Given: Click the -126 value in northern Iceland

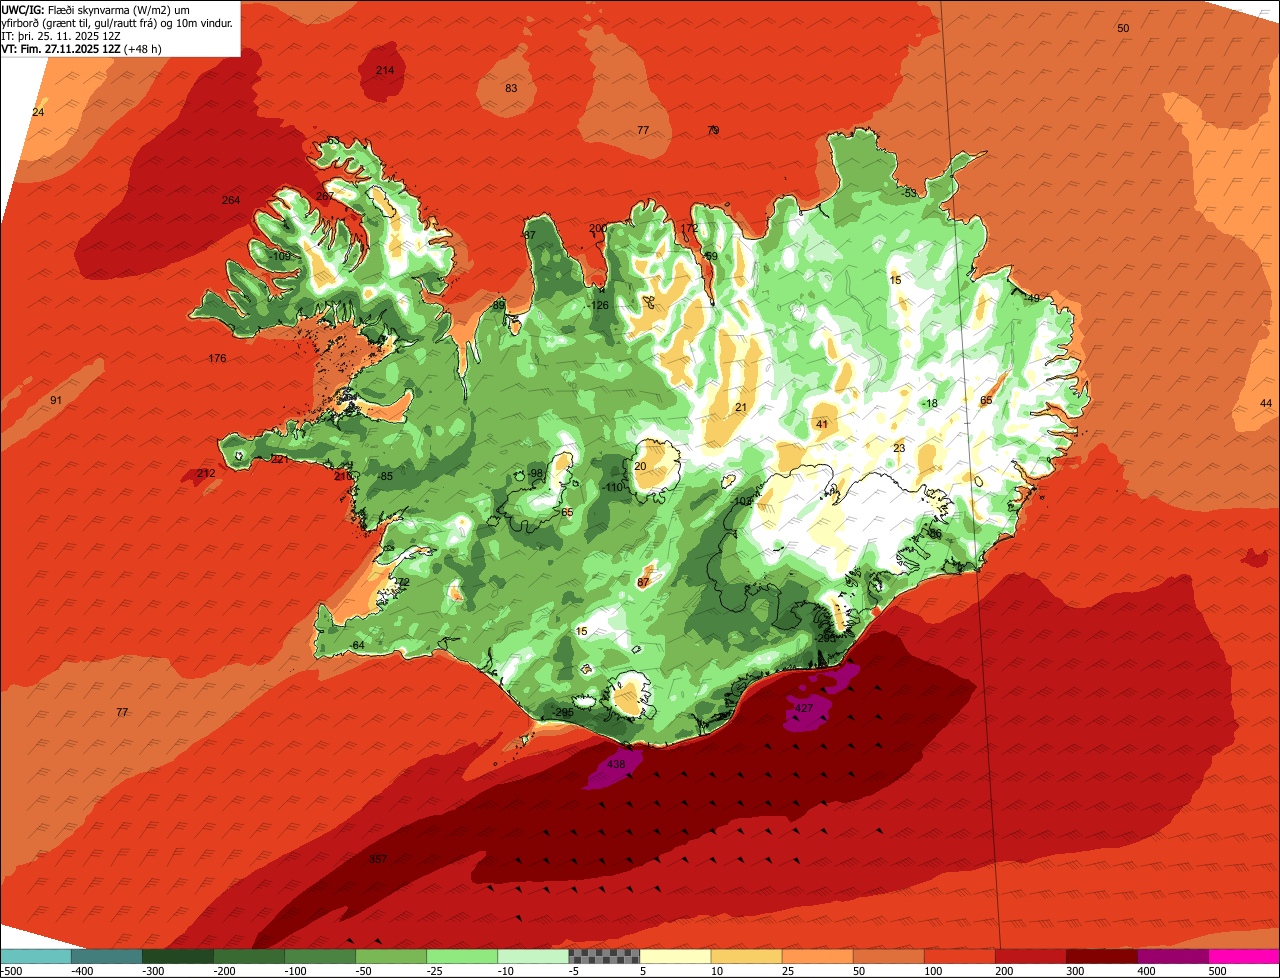Looking at the screenshot, I should pyautogui.click(x=598, y=305).
